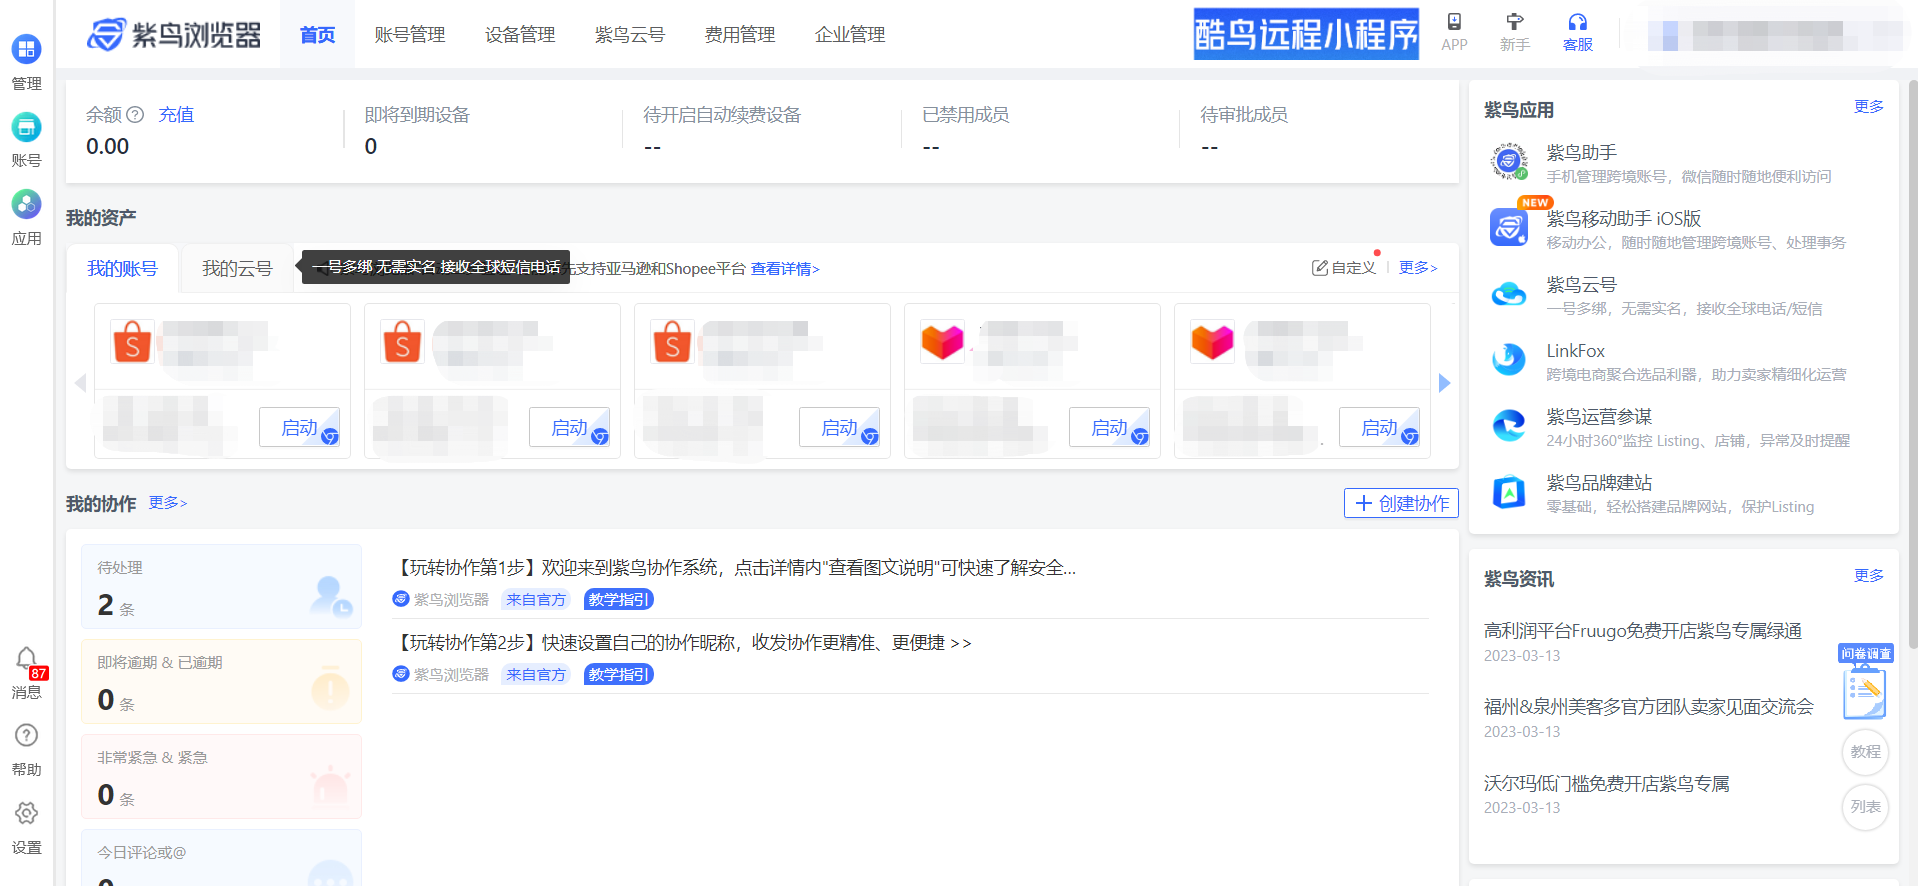Open news 高利润平台Fruugo免费开店紫鸟专属绿通
The image size is (1918, 886).
[x=1643, y=631]
